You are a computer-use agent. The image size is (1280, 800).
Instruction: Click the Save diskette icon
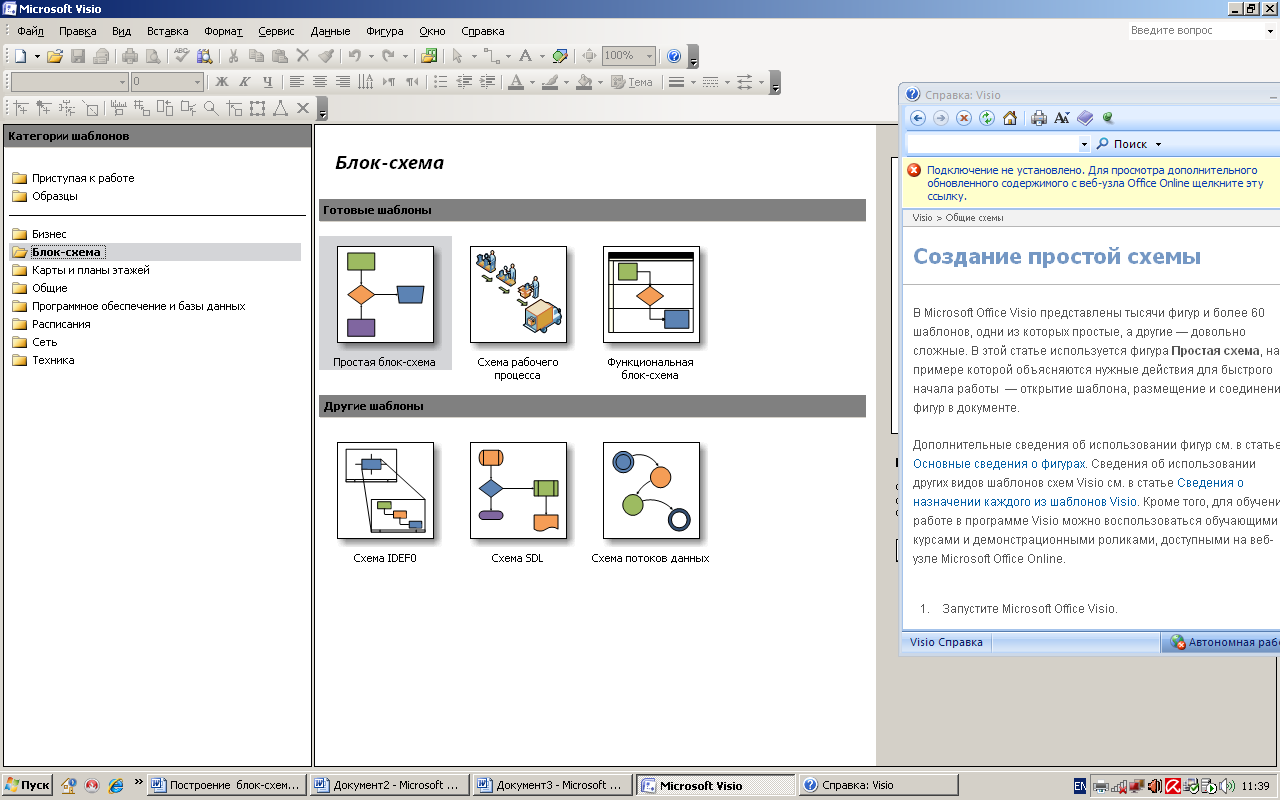coord(78,57)
